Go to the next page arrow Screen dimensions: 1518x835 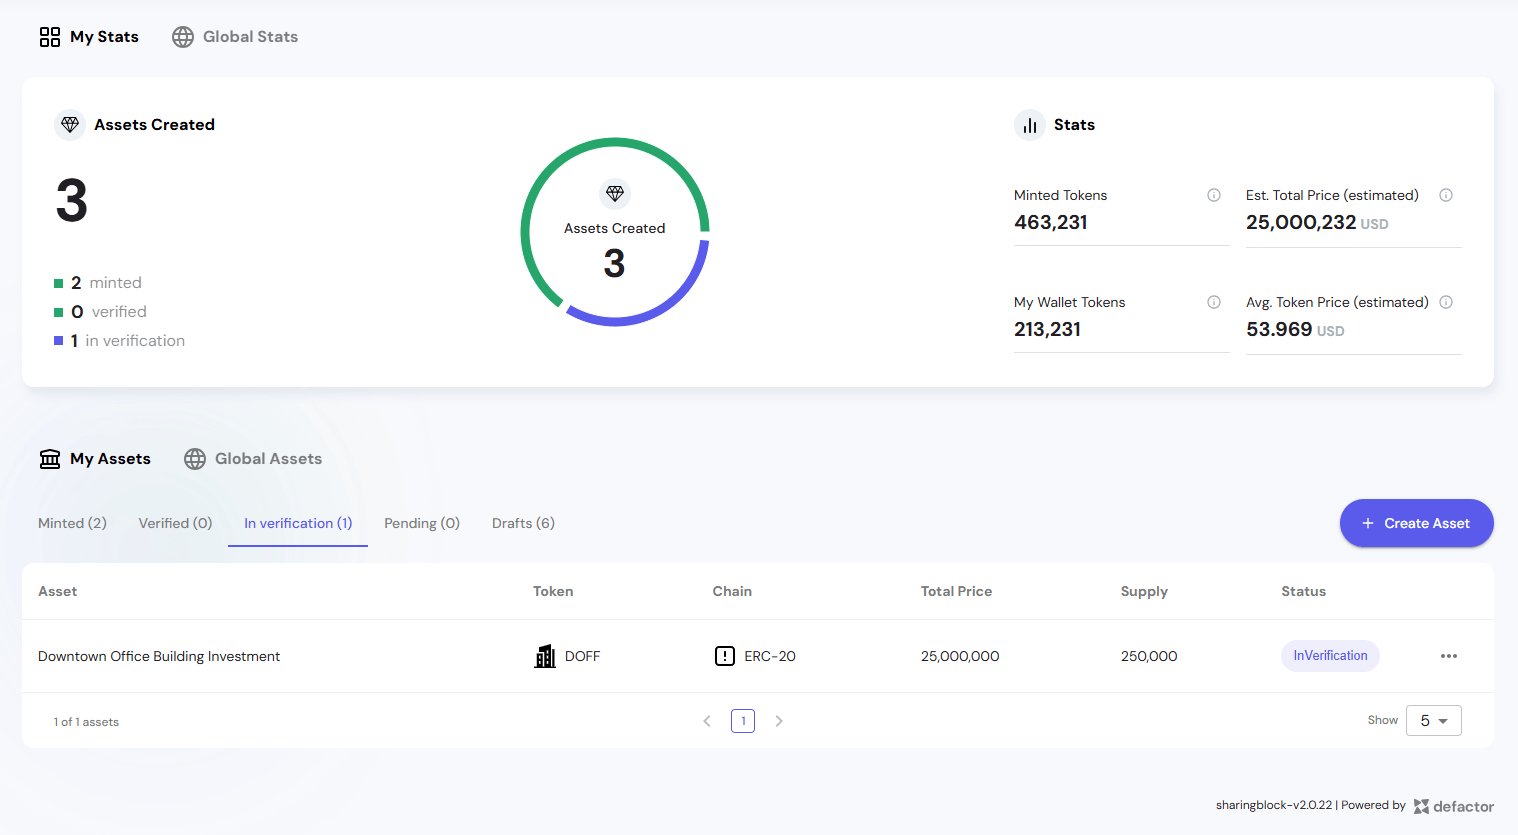(779, 721)
